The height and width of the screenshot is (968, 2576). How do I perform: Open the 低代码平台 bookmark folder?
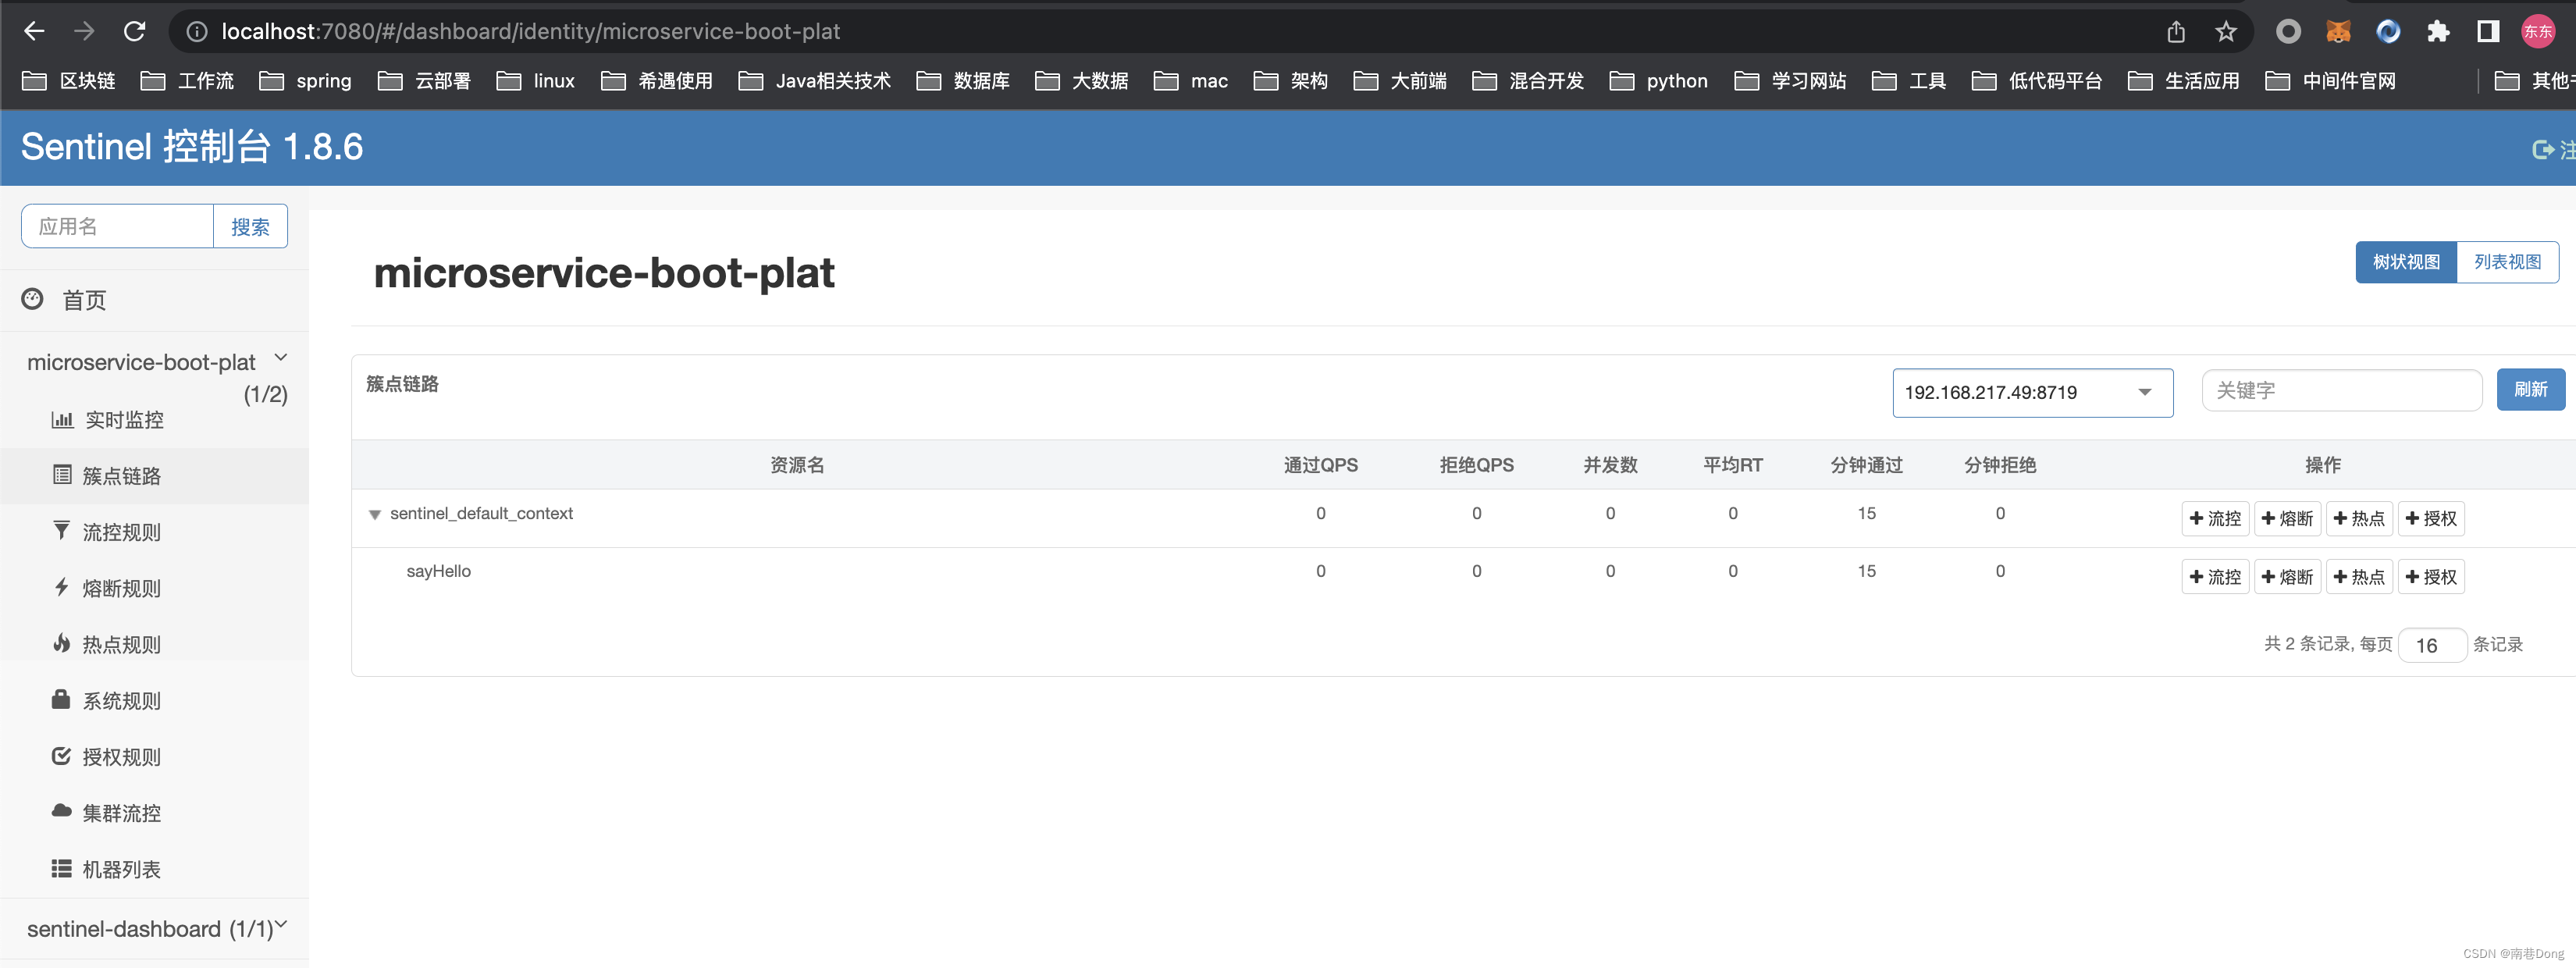click(x=2036, y=81)
